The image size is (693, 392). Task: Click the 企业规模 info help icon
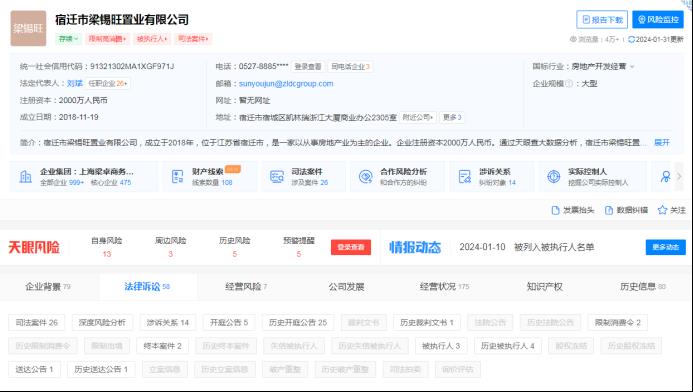click(x=569, y=84)
